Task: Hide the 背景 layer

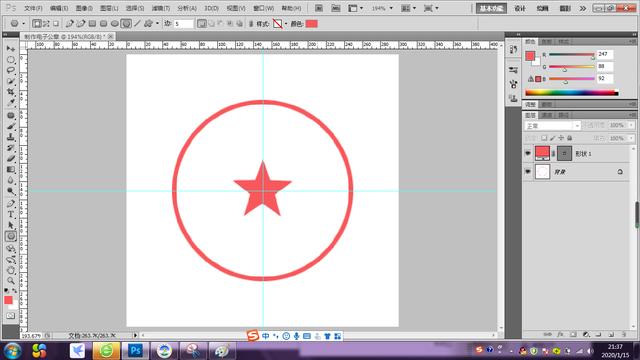Action: [528, 172]
